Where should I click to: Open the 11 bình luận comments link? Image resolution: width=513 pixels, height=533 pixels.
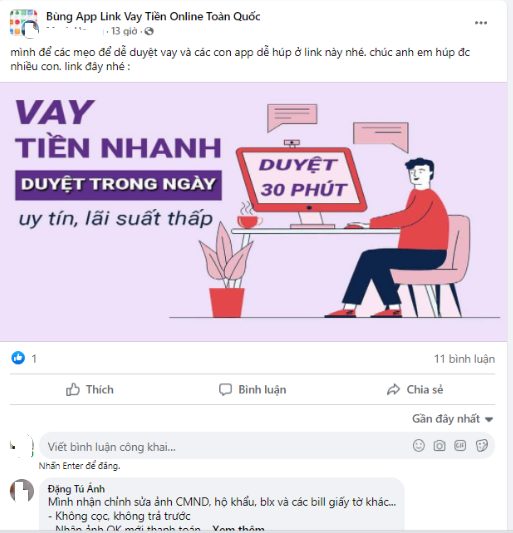pos(464,359)
